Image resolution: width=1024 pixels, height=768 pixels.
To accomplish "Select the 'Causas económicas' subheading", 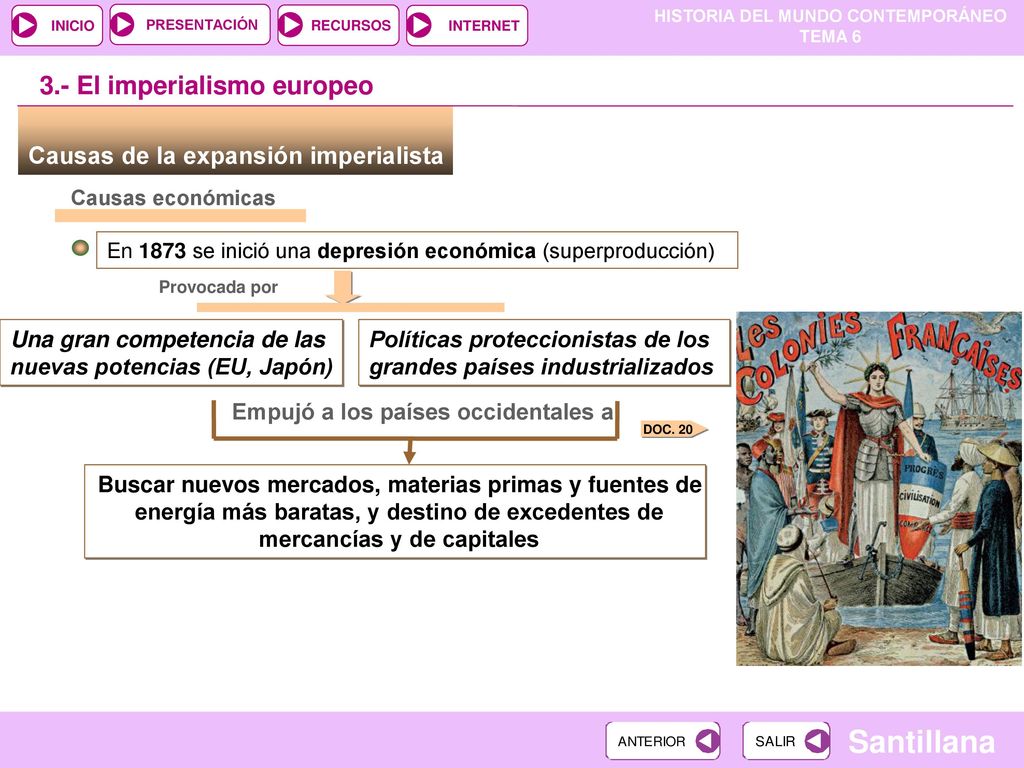I will (173, 198).
